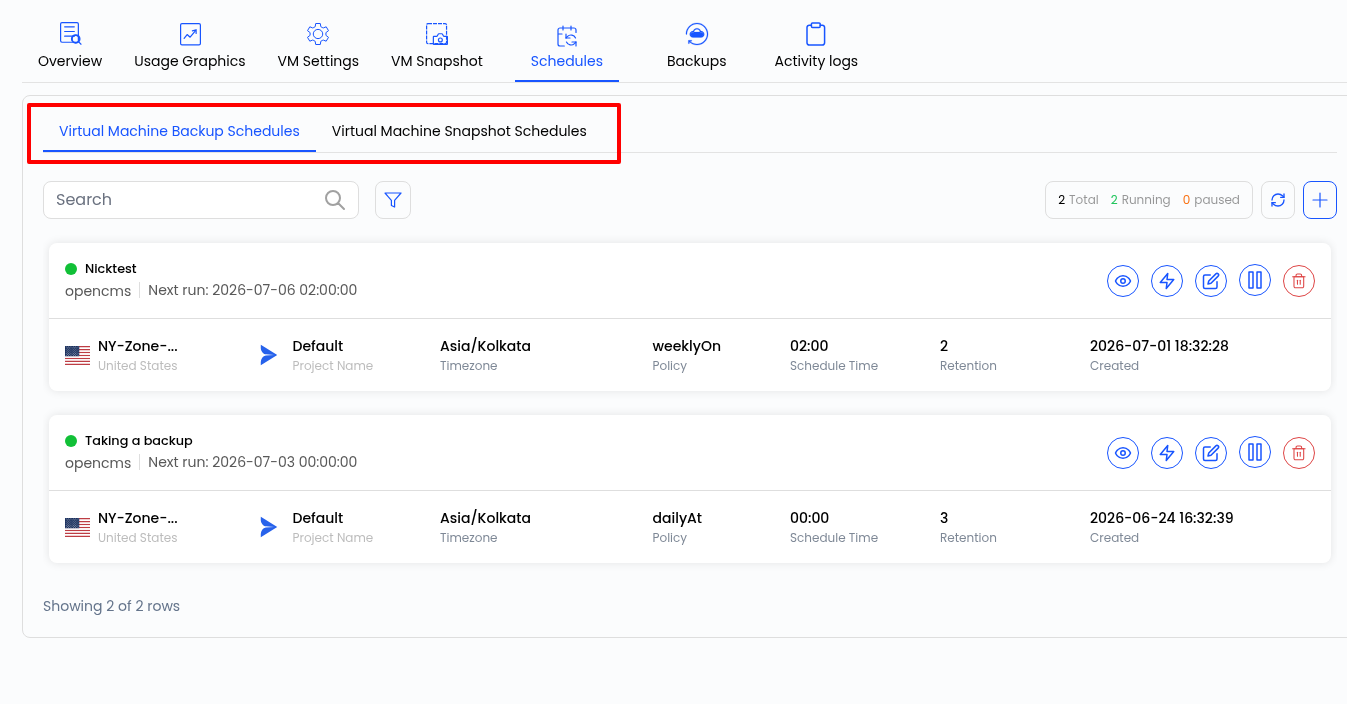This screenshot has height=704, width=1347.
Task: Click project arrow icon in Nicktest row
Action: coord(268,355)
